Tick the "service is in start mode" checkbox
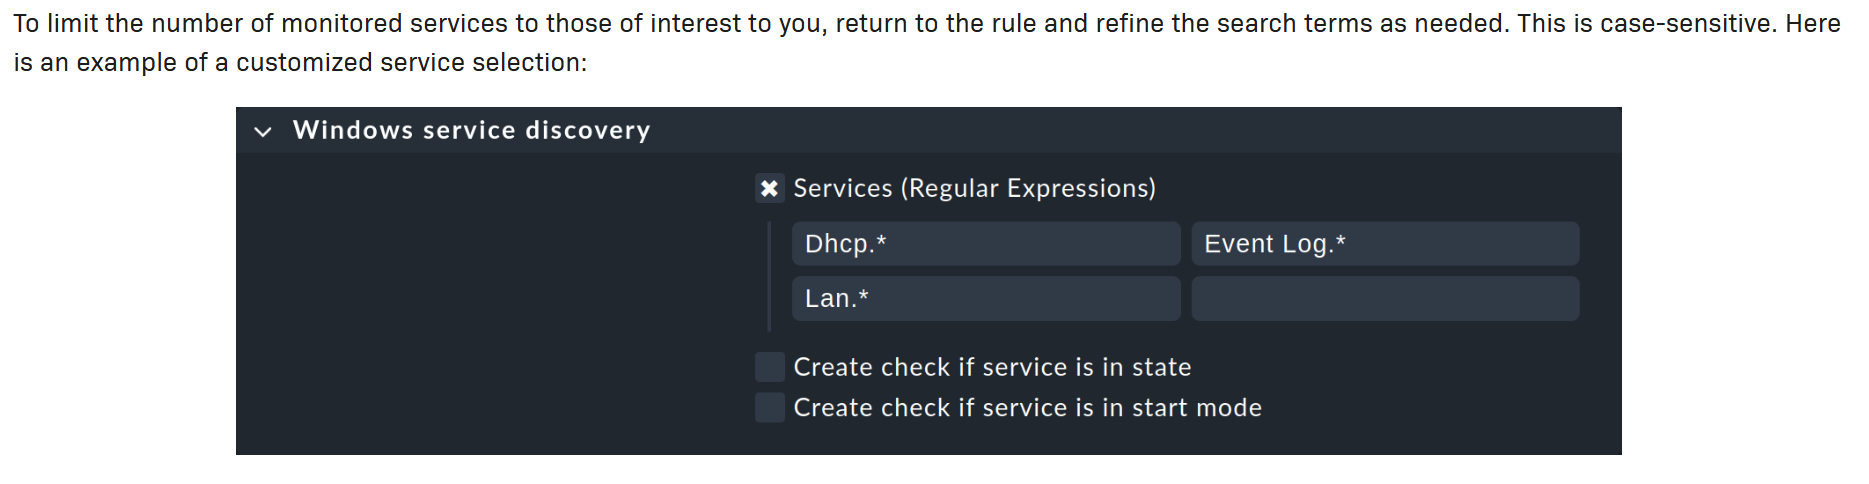Screen dimensions: 1869x484 pyautogui.click(x=769, y=407)
